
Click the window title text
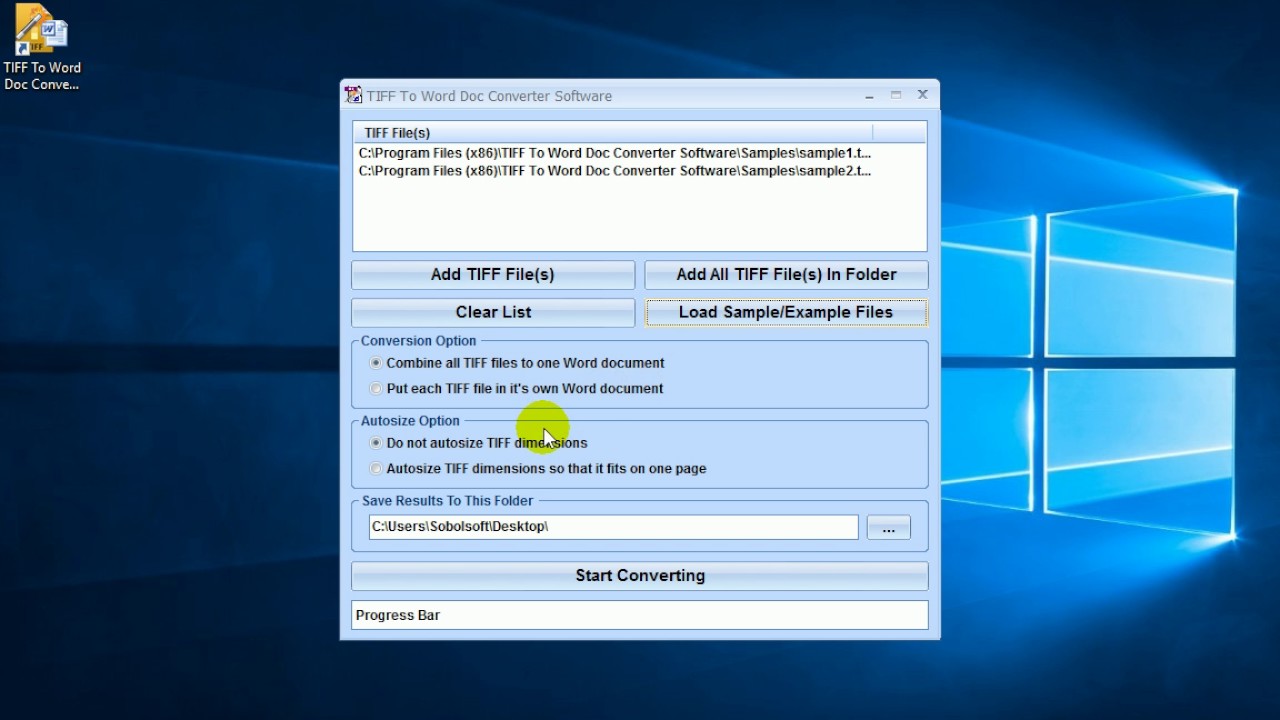click(x=489, y=96)
